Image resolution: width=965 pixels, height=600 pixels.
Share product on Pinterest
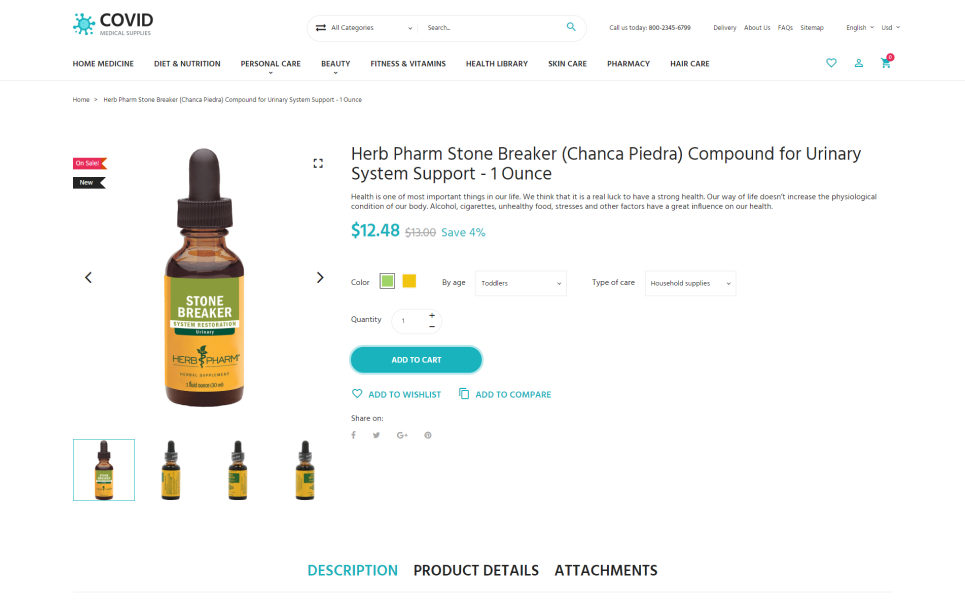pos(428,435)
